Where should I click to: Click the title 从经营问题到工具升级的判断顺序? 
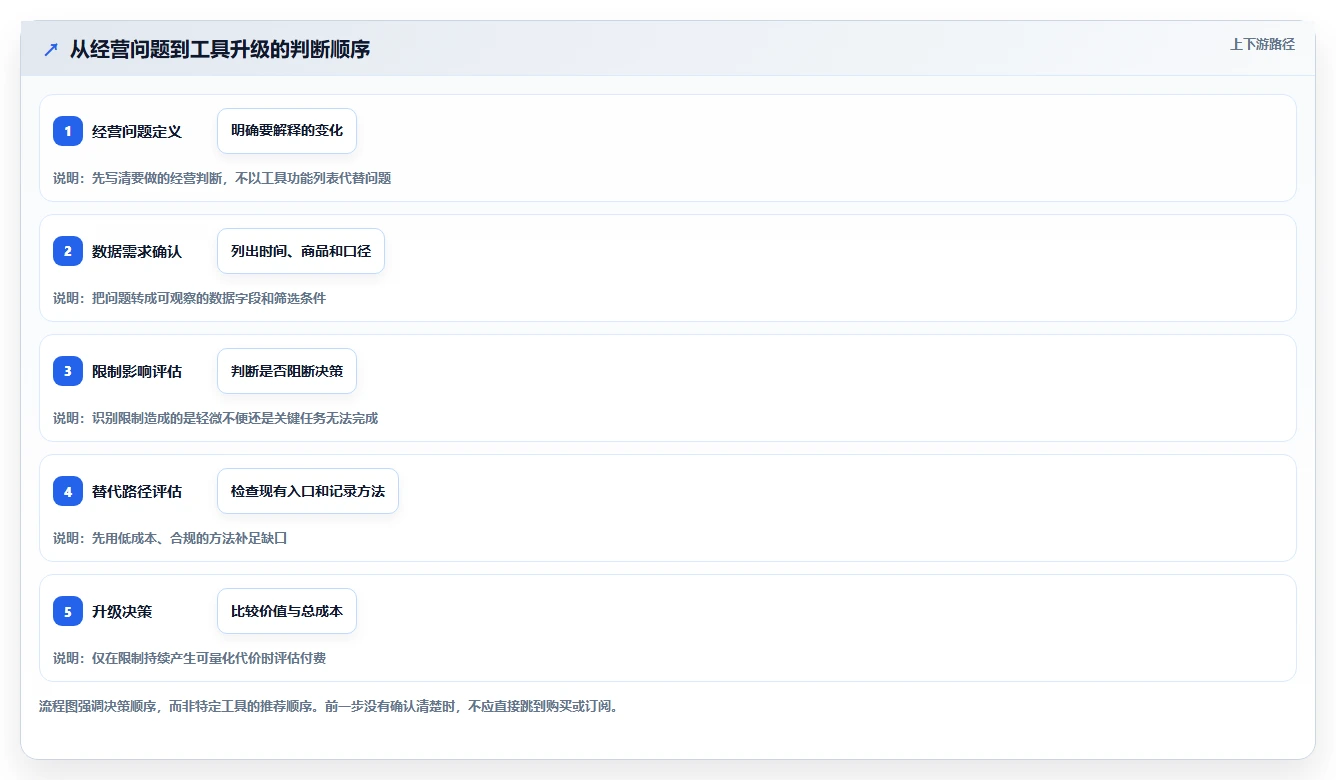[x=220, y=49]
